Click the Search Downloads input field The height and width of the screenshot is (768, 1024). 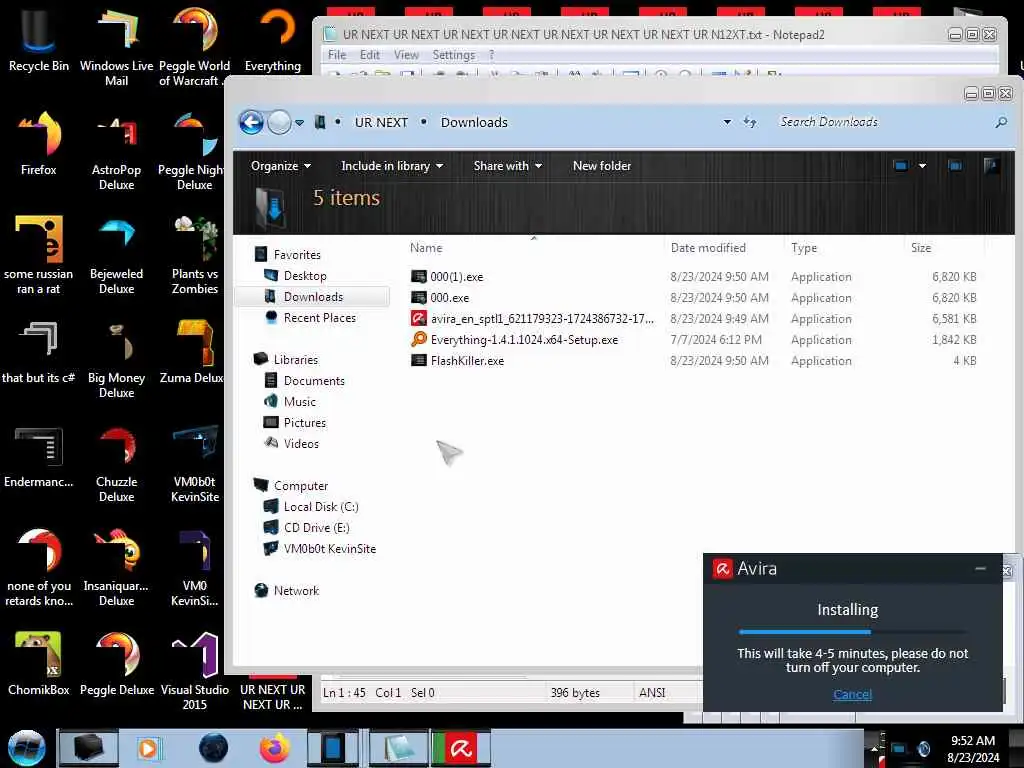pyautogui.click(x=882, y=122)
